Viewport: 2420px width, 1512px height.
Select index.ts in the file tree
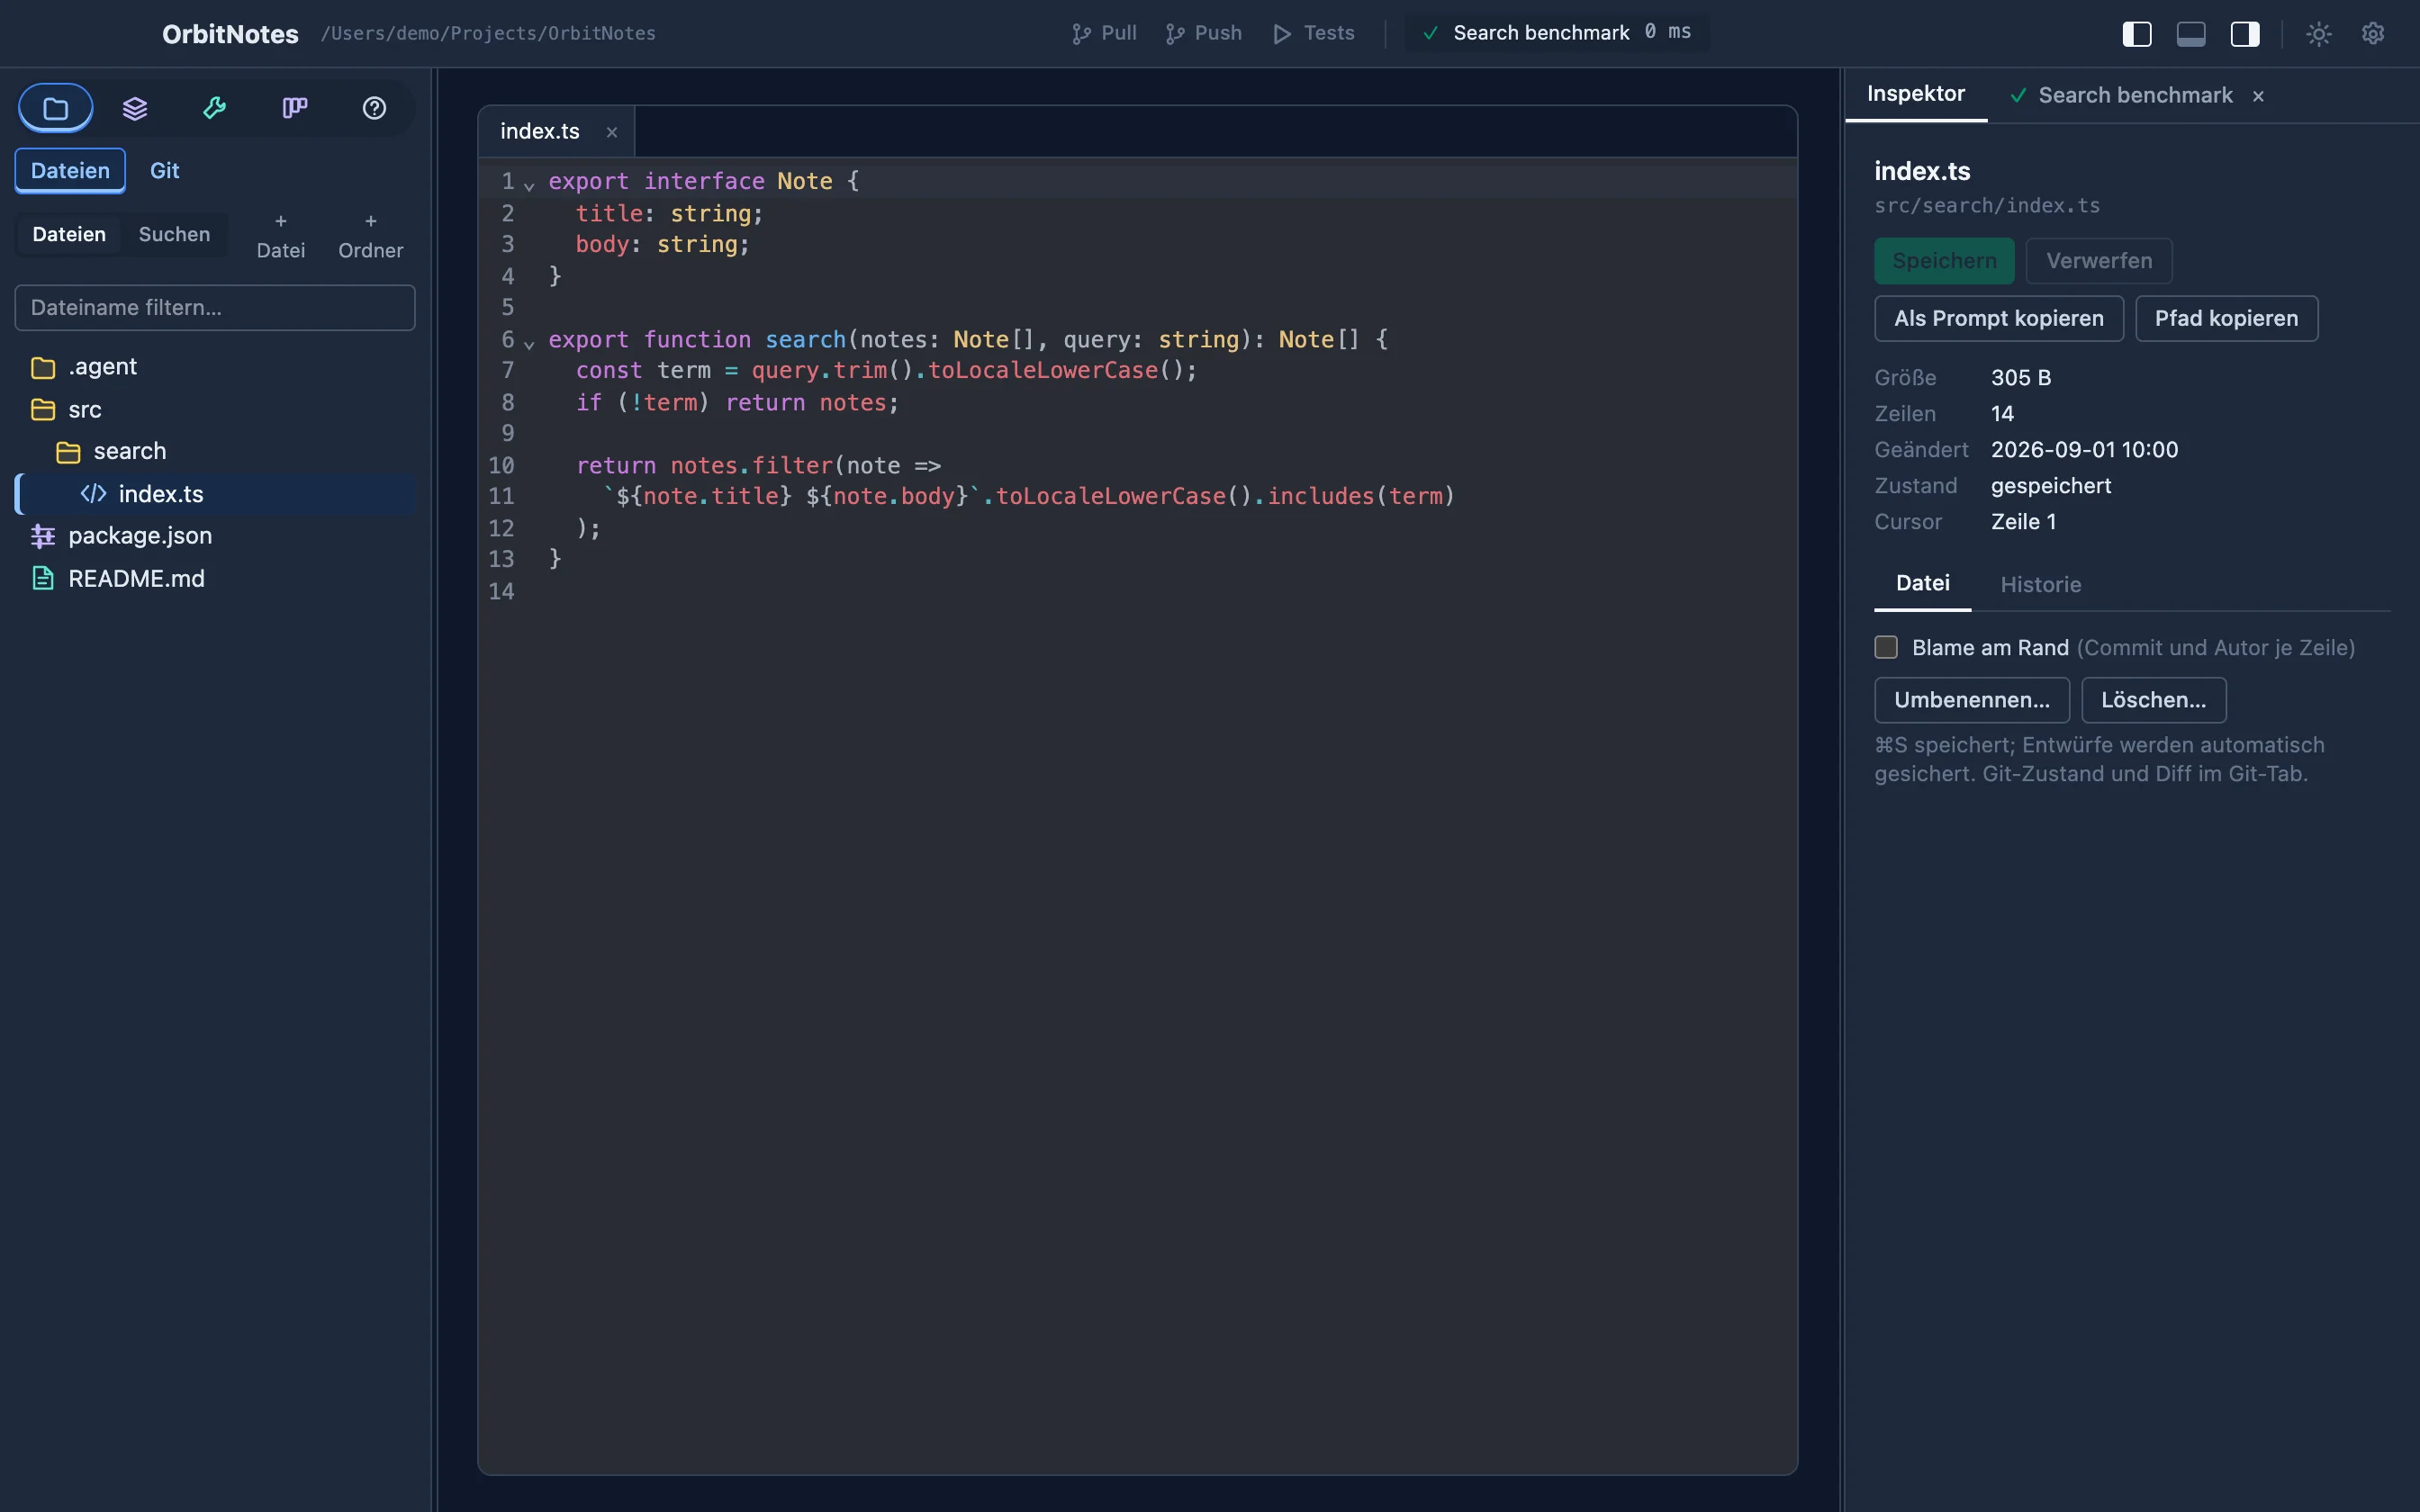215,494
